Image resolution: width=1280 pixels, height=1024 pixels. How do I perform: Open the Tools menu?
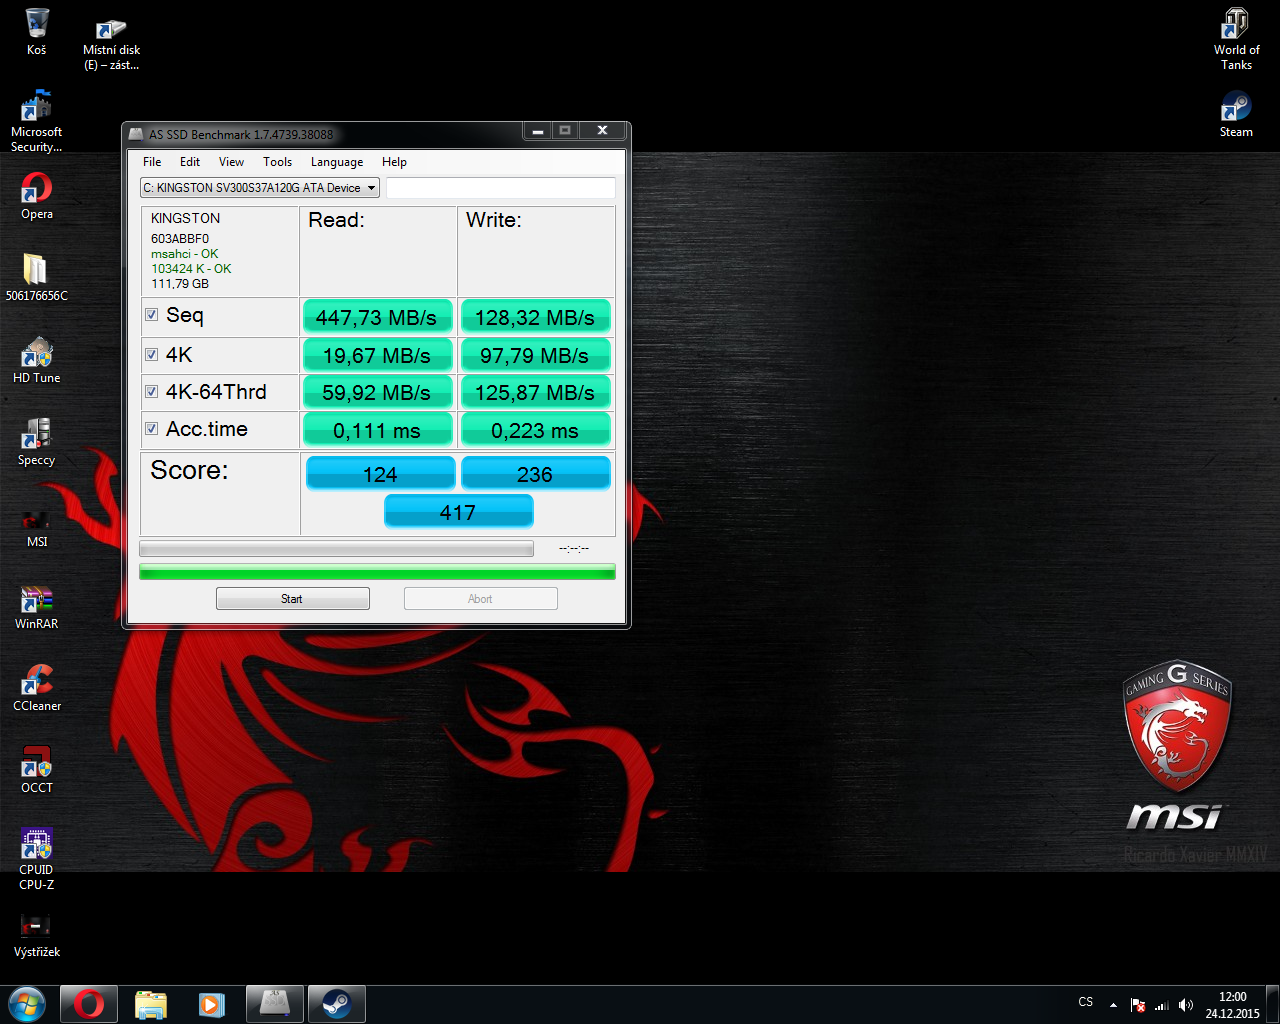click(277, 162)
